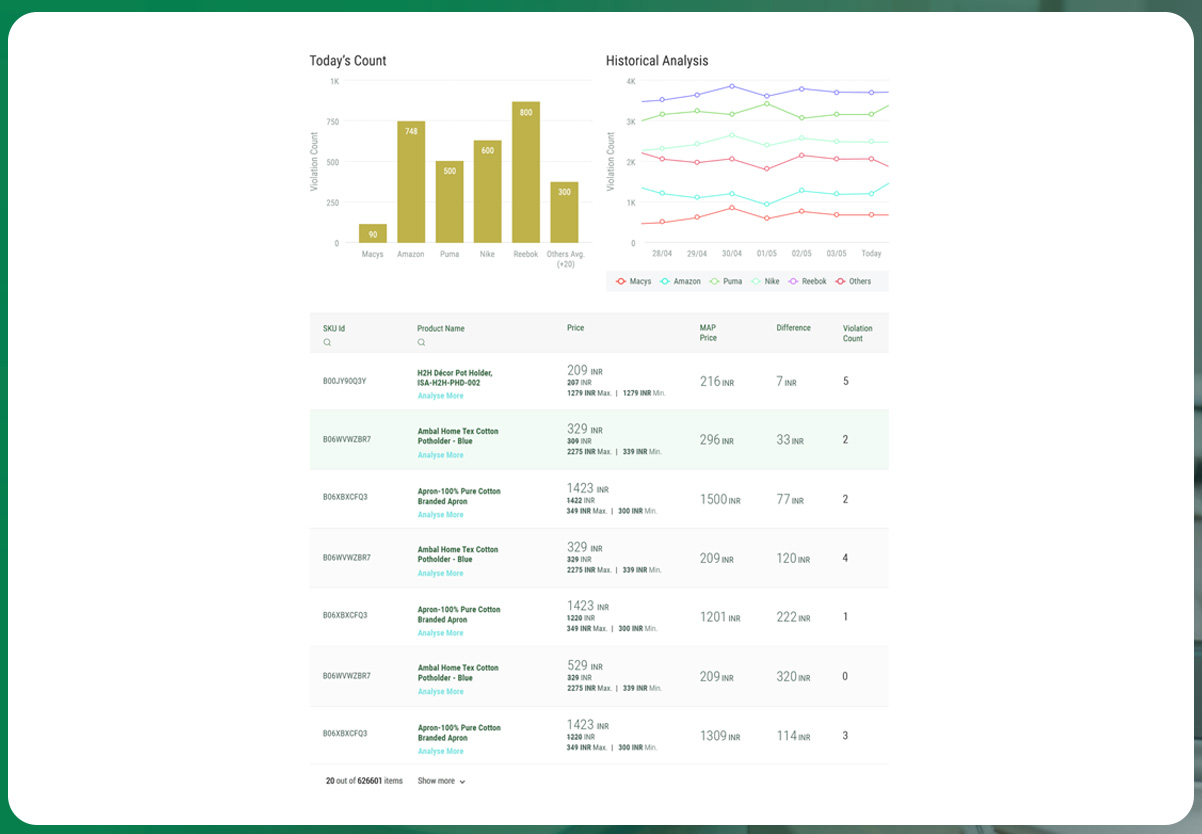Click the search icon under Product Name
This screenshot has height=834, width=1202.
[421, 343]
